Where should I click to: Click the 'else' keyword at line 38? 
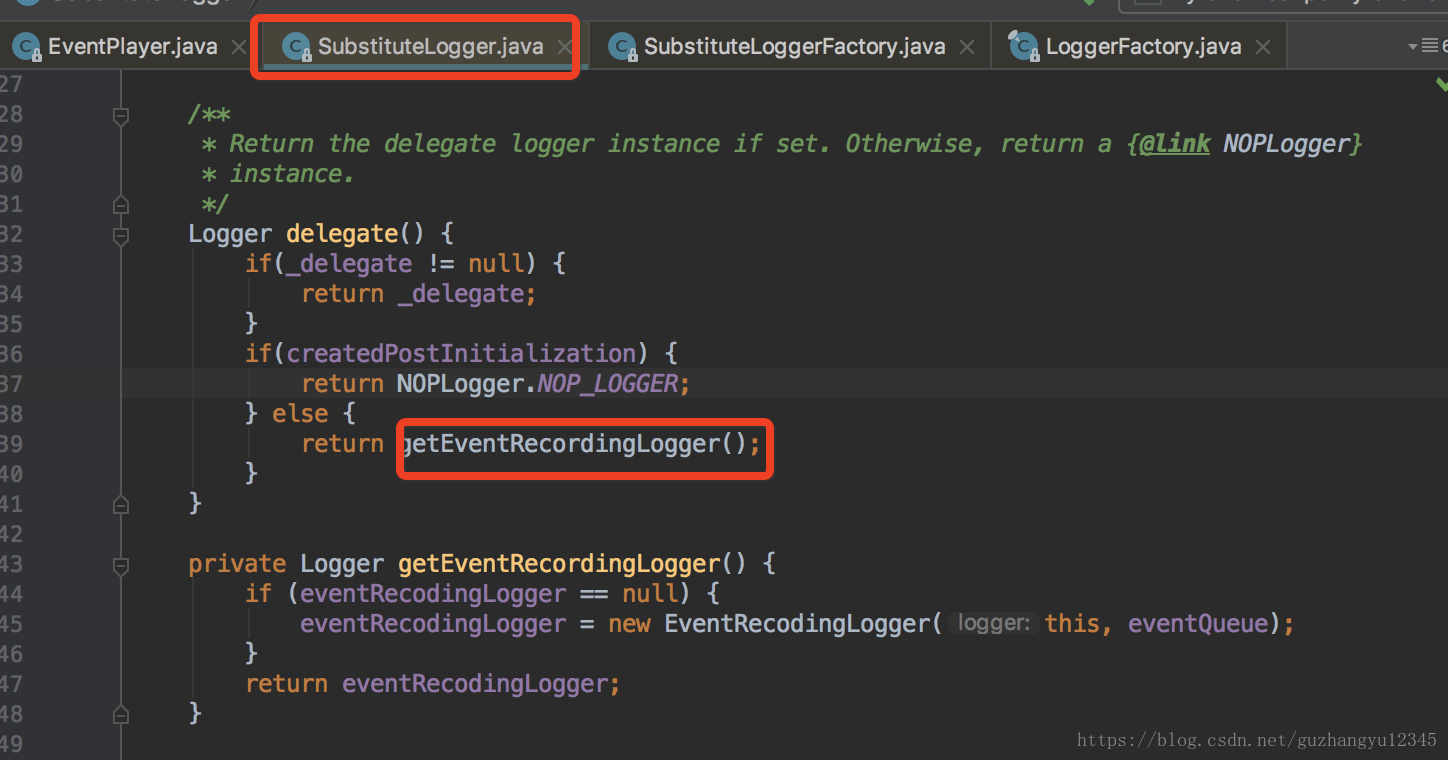click(300, 414)
